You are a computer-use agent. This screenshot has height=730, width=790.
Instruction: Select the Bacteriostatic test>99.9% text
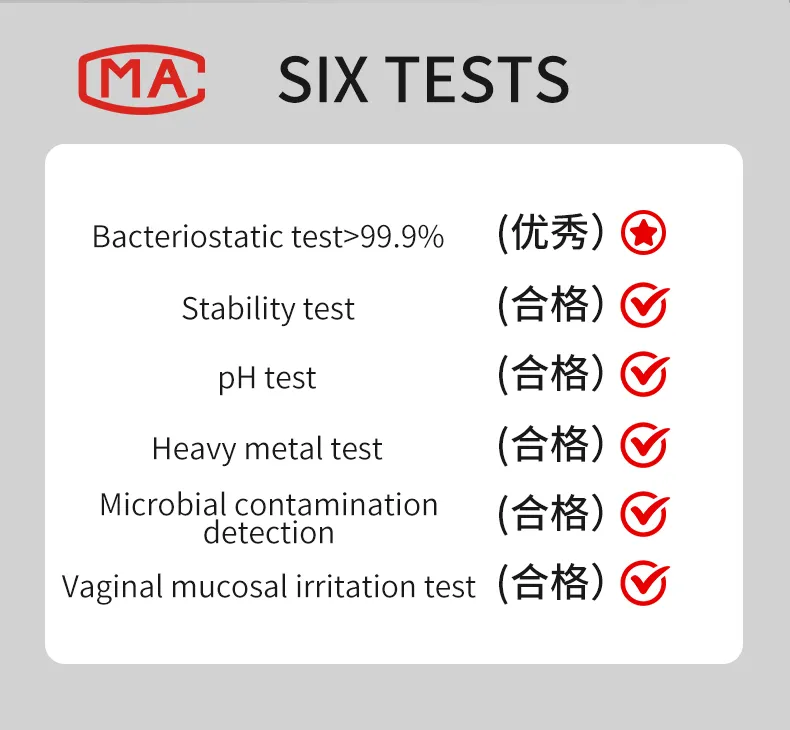coord(268,236)
